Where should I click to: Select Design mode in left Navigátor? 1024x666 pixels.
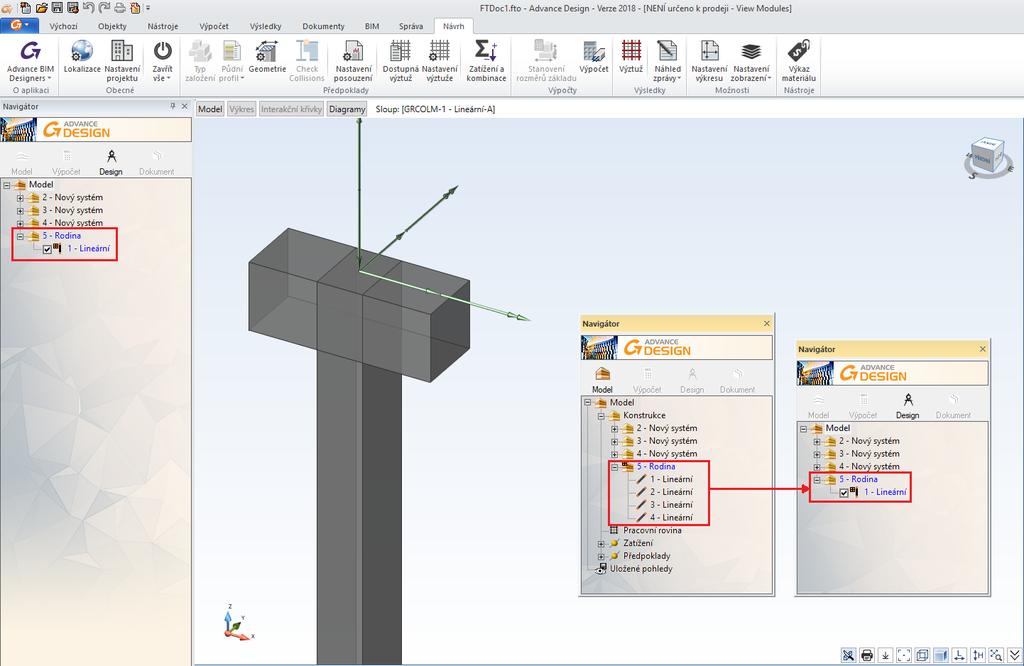pyautogui.click(x=111, y=162)
